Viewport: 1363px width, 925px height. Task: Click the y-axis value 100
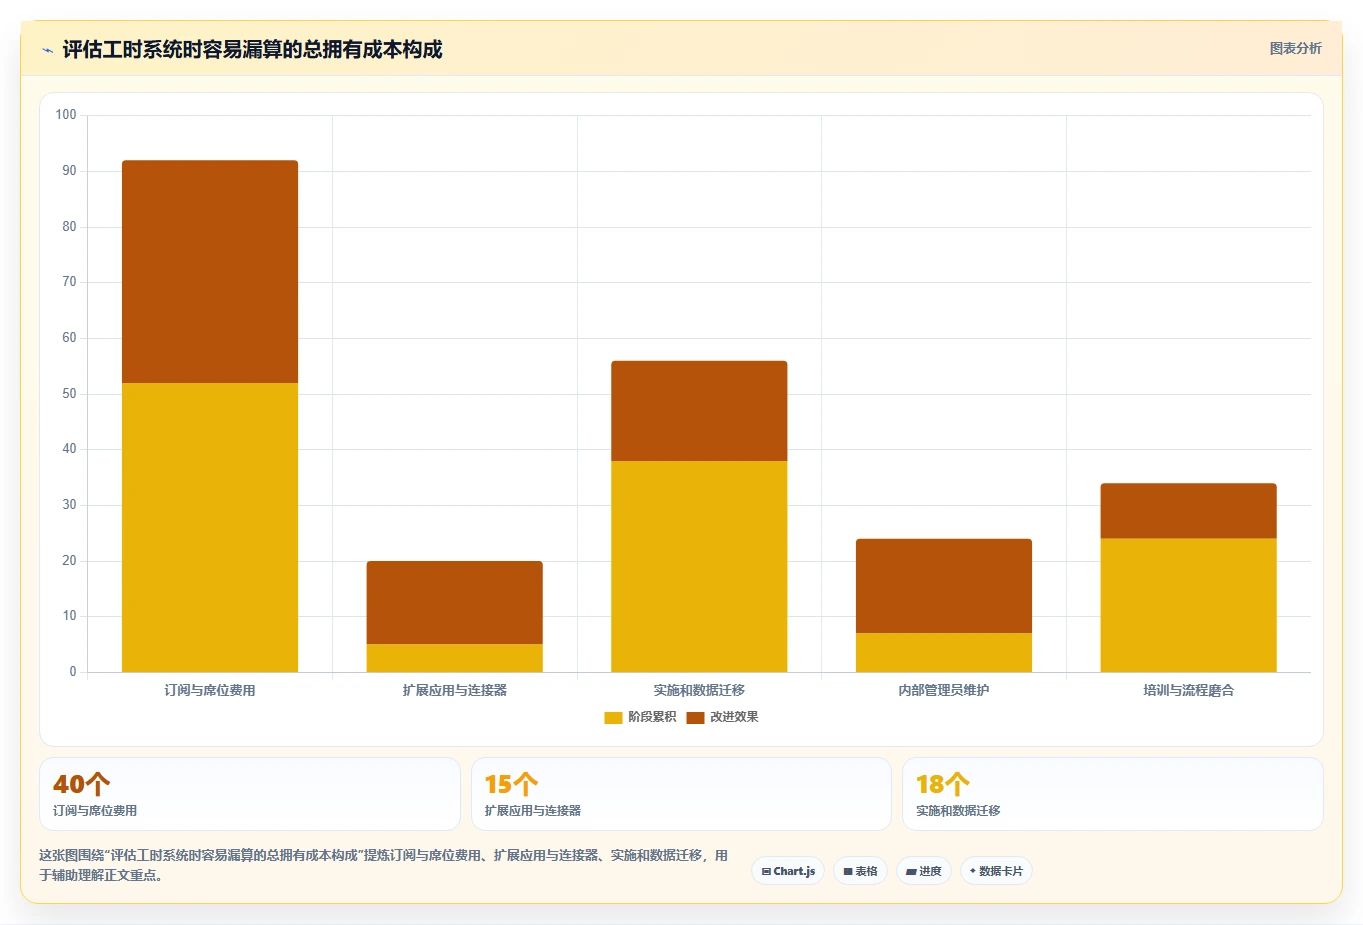pos(66,115)
